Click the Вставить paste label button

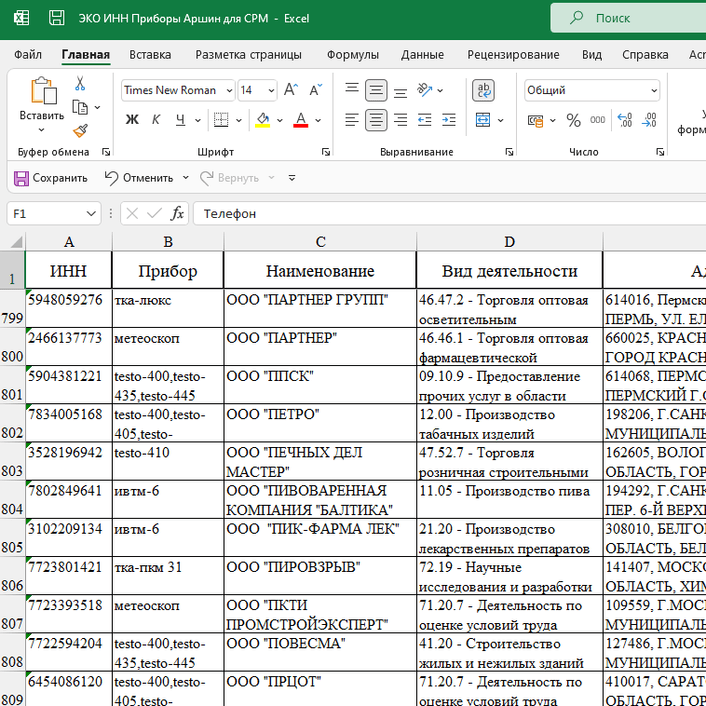pyautogui.click(x=41, y=116)
